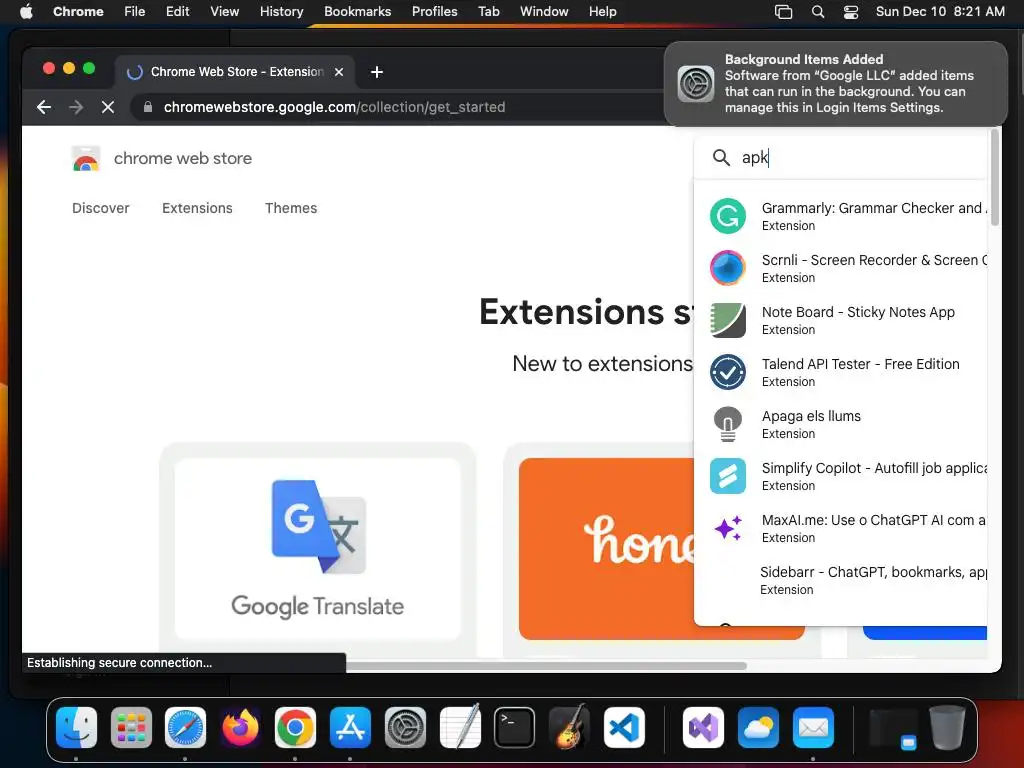This screenshot has width=1024, height=768.
Task: Open Visual Studio purple icon in dock
Action: [x=703, y=727]
